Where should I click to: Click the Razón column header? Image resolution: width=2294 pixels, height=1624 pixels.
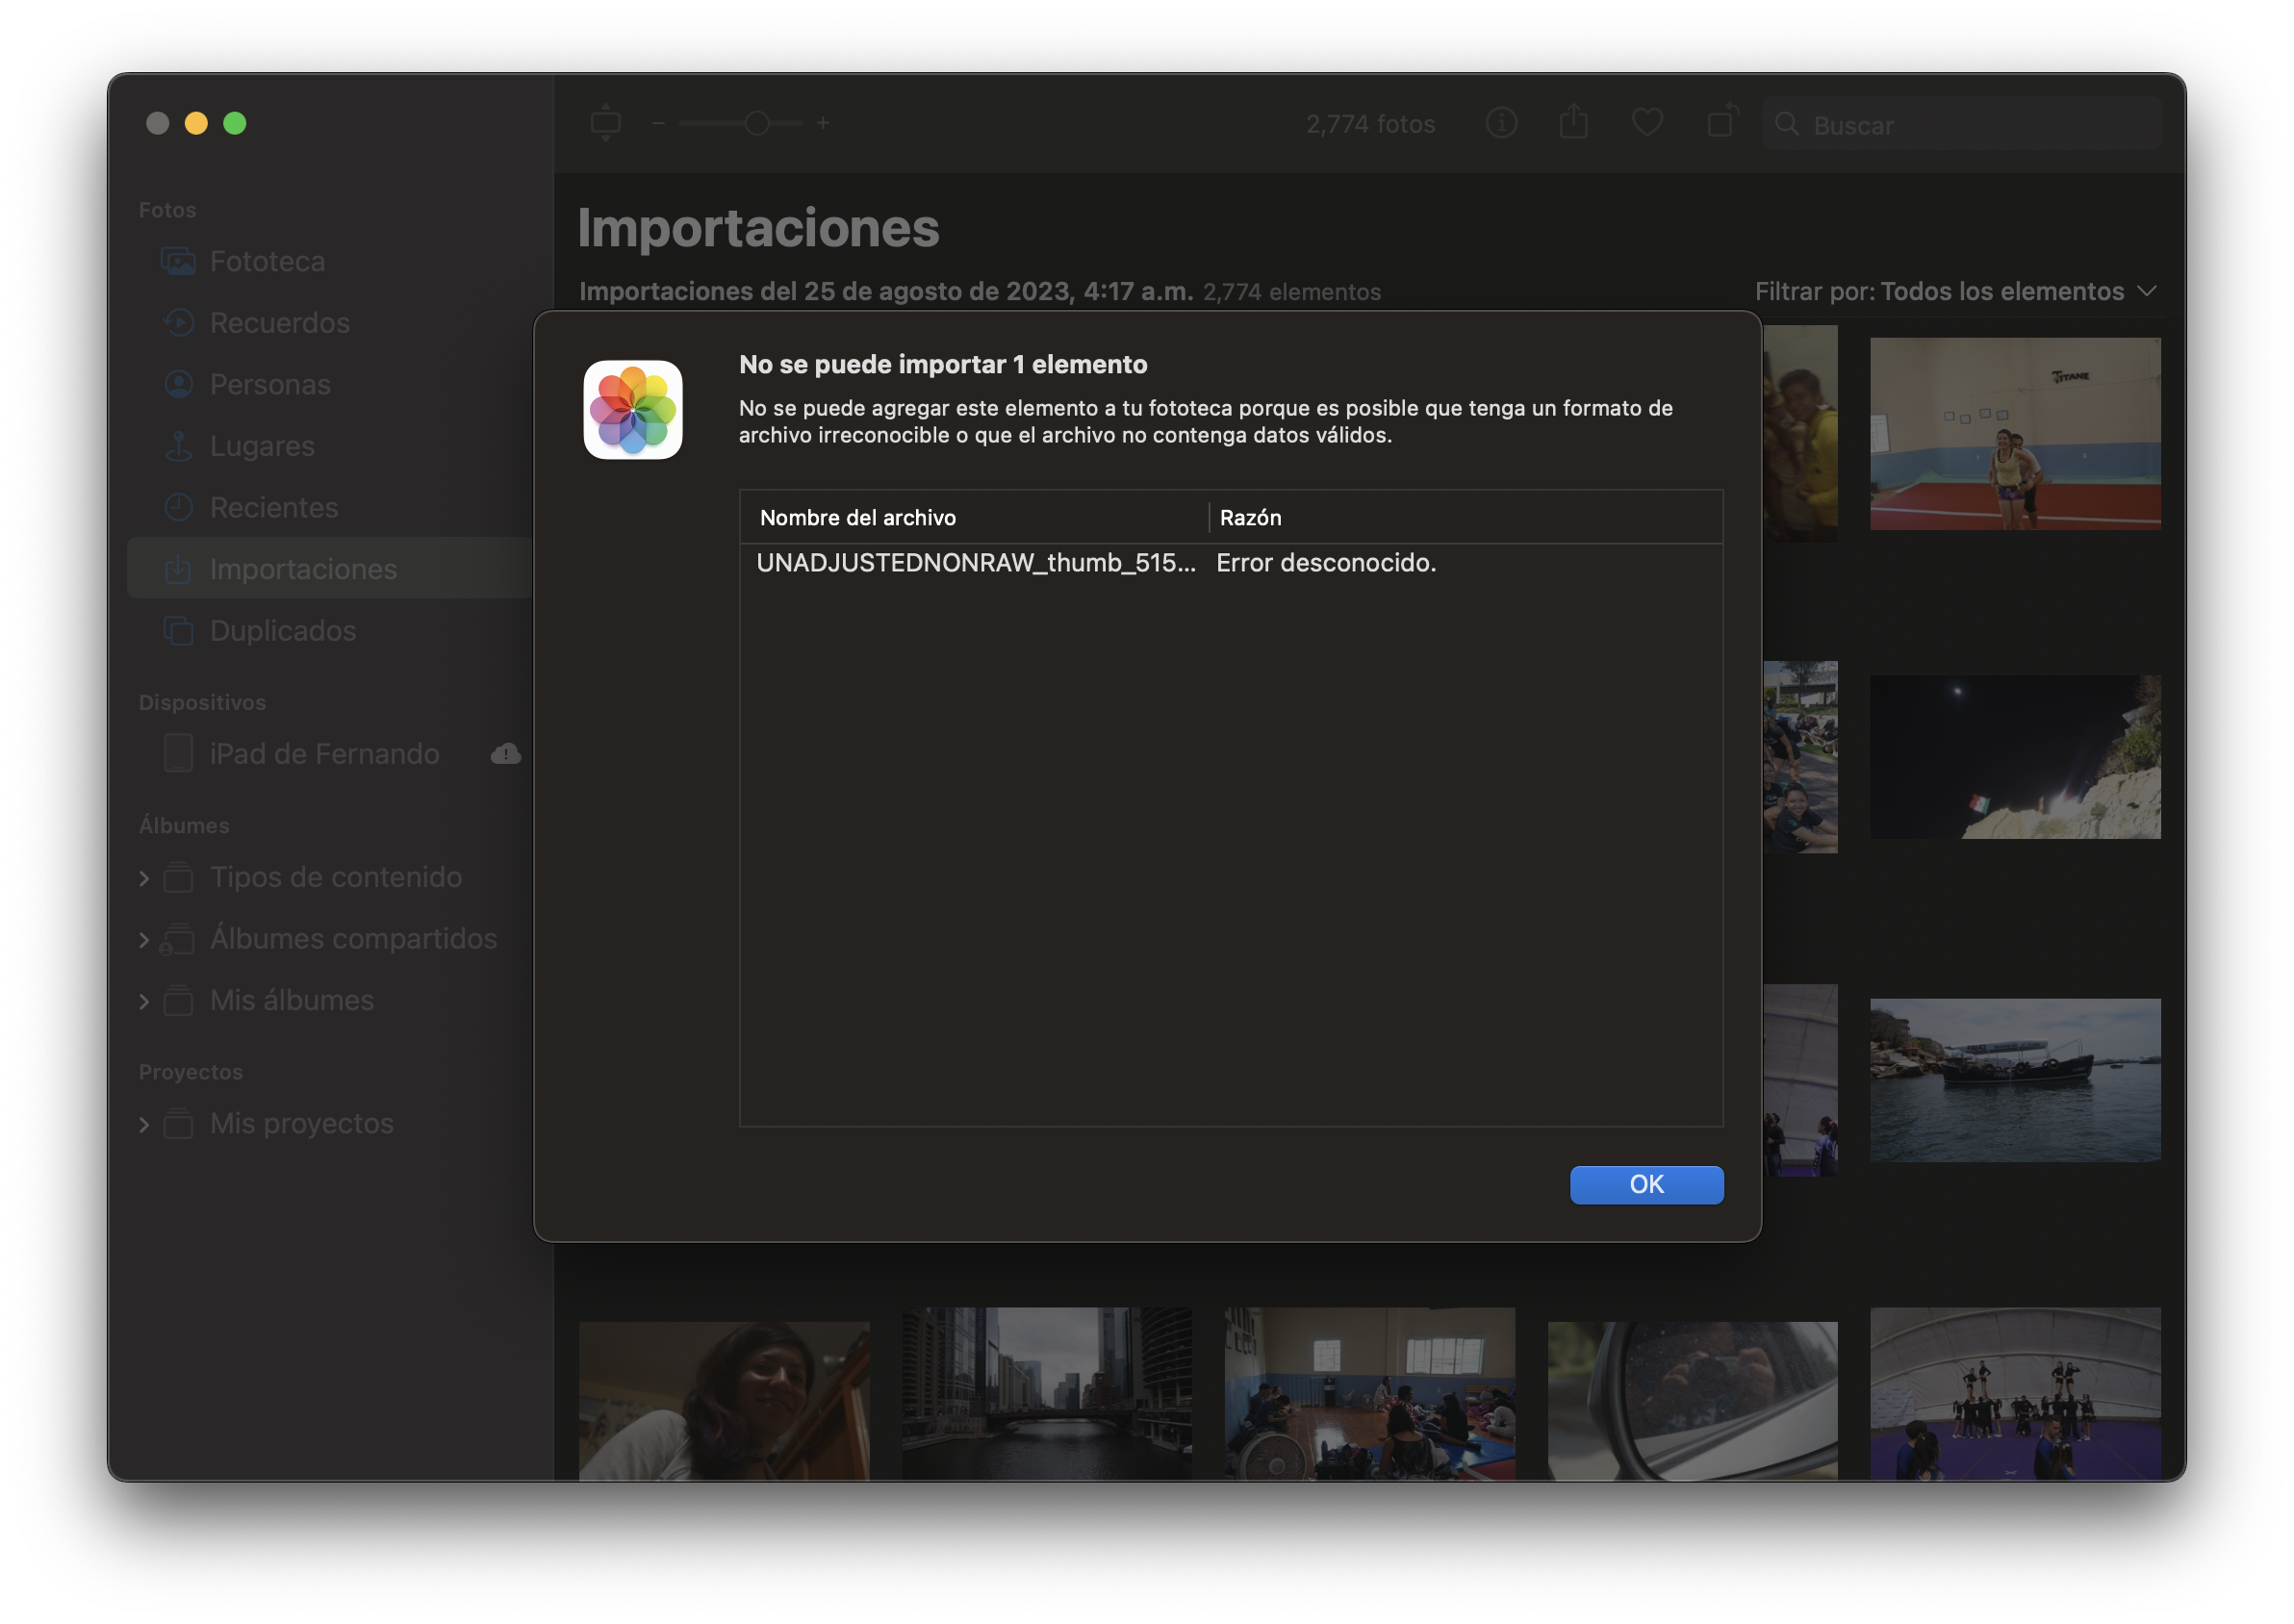tap(1250, 518)
